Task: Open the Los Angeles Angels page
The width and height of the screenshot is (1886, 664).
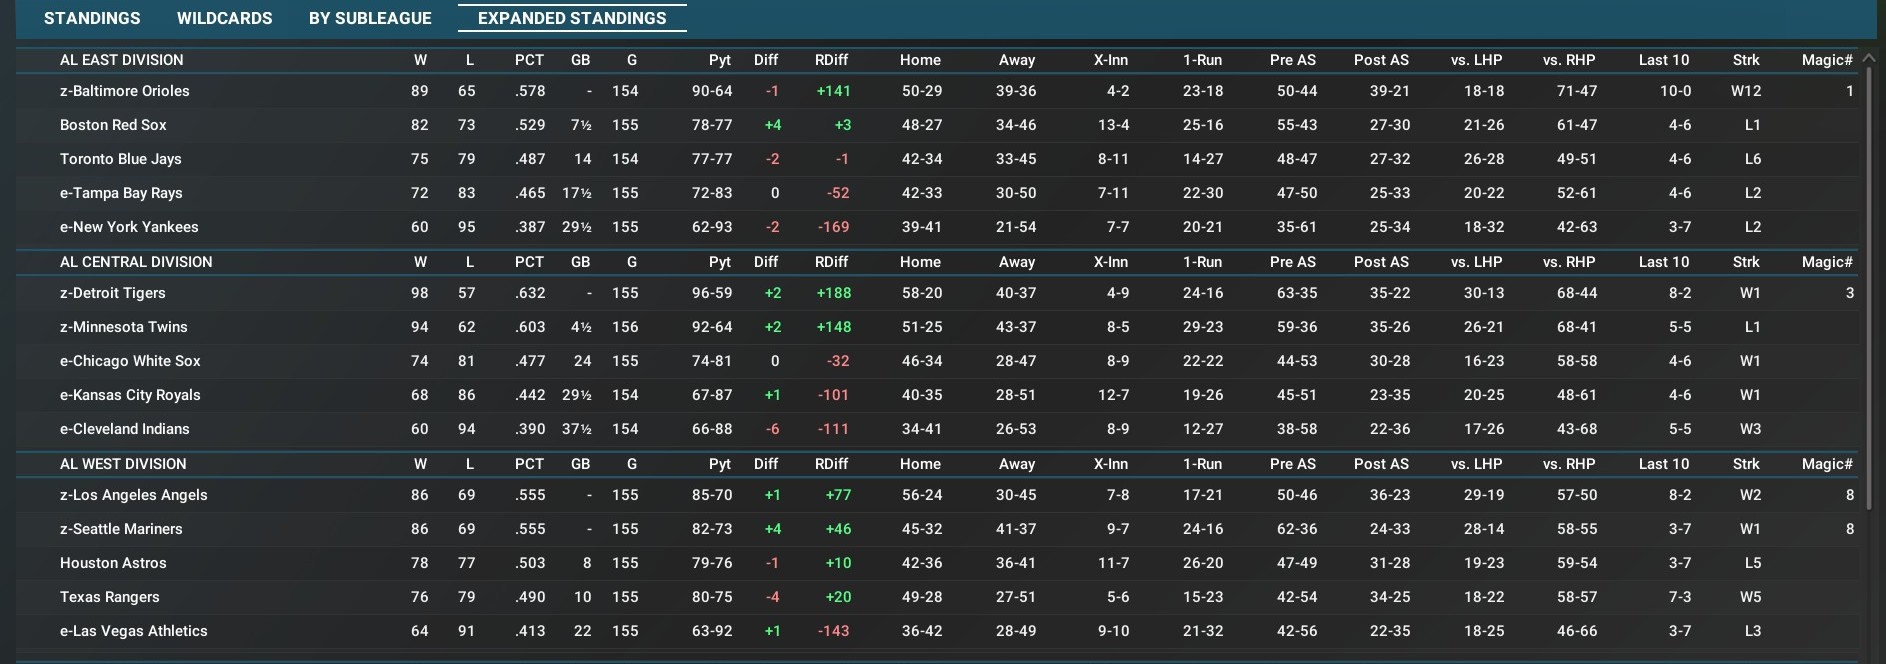Action: coord(133,495)
